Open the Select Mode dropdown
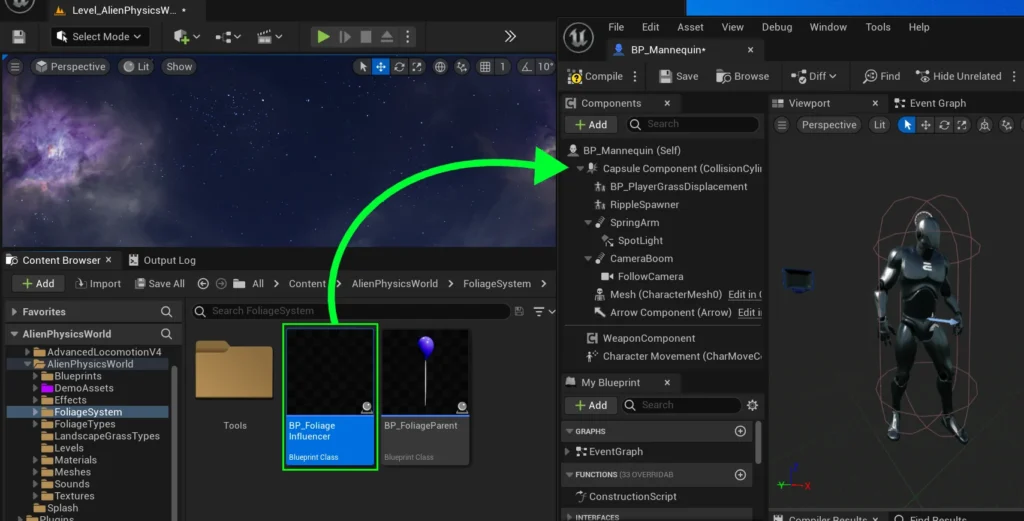The image size is (1024, 521). (x=100, y=37)
